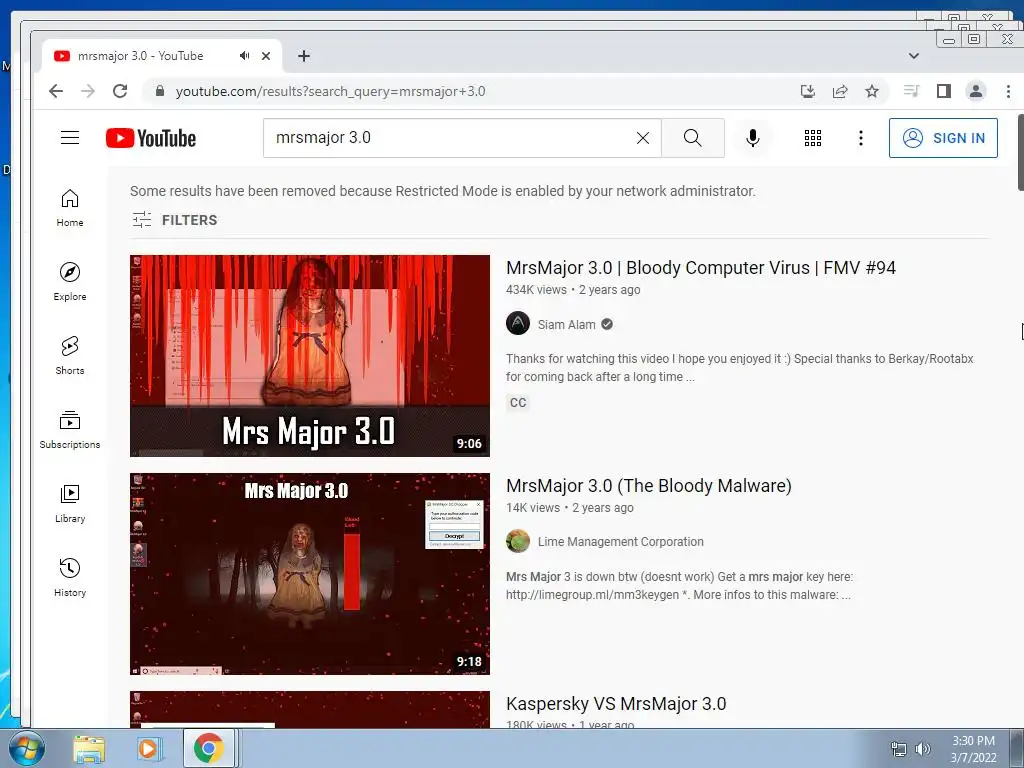Open the network icon in system tray
1024x768 pixels.
[x=899, y=750]
